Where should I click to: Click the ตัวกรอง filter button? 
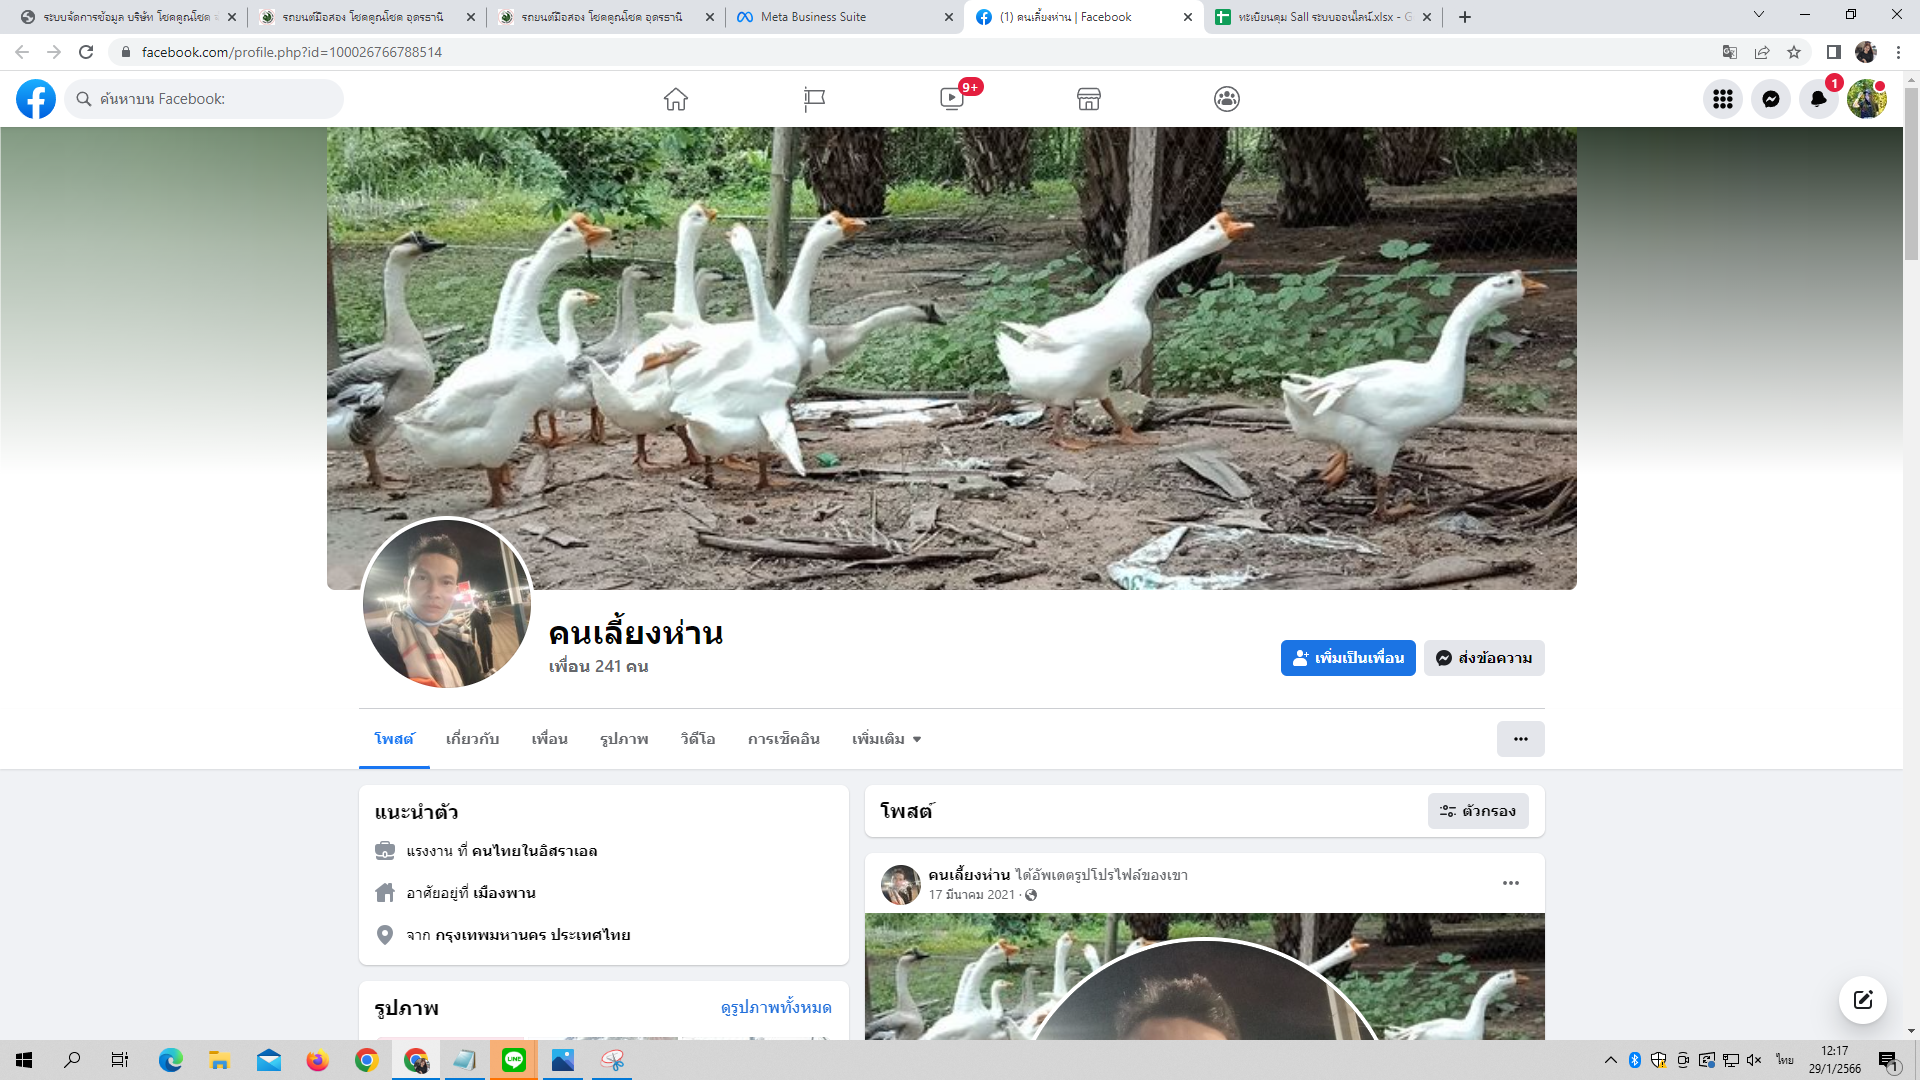[x=1477, y=811]
